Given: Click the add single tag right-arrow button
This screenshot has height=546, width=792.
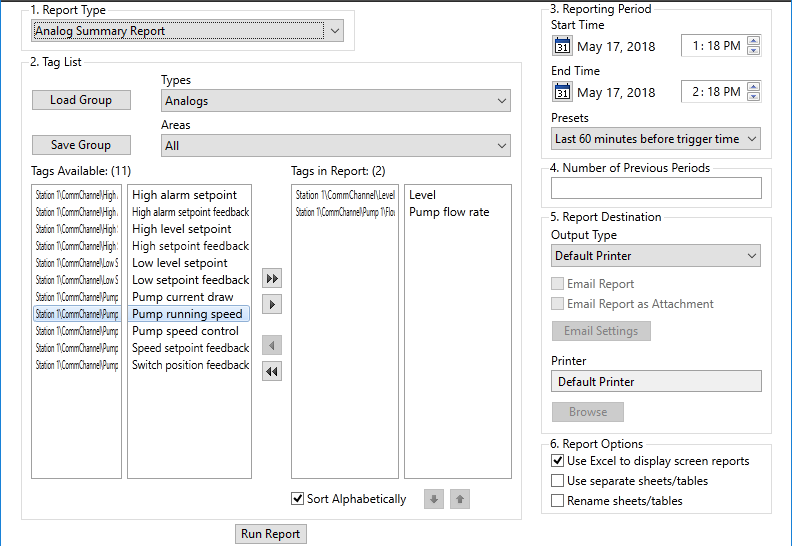Looking at the screenshot, I should (272, 304).
